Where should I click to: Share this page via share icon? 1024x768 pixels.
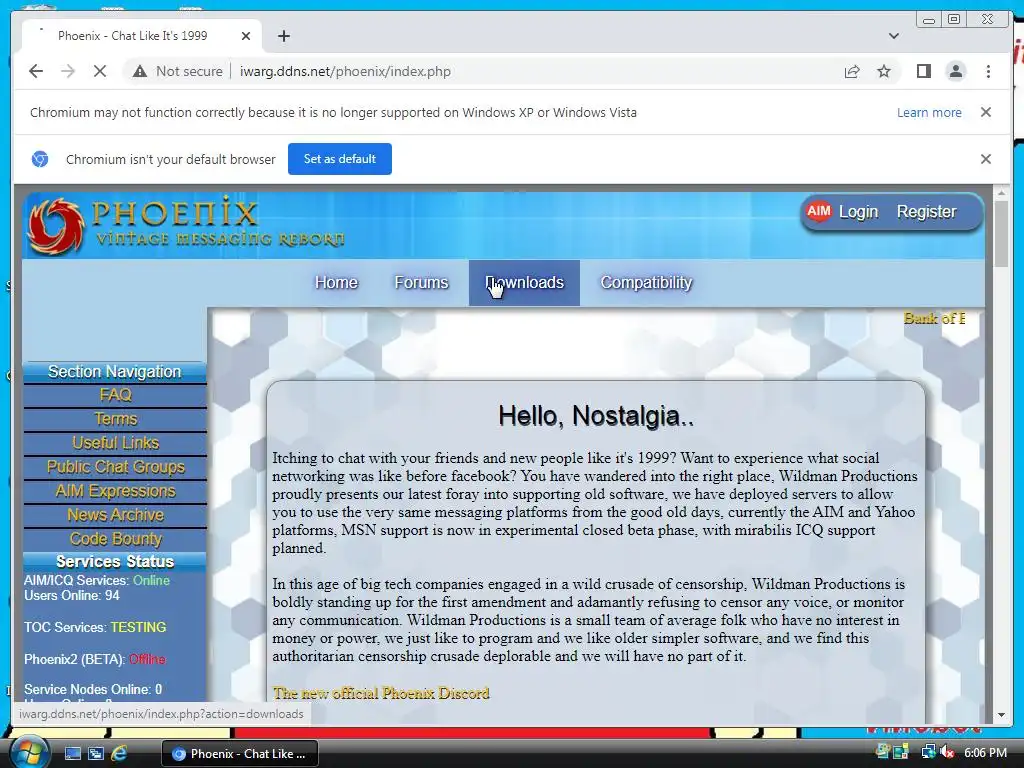tap(852, 71)
